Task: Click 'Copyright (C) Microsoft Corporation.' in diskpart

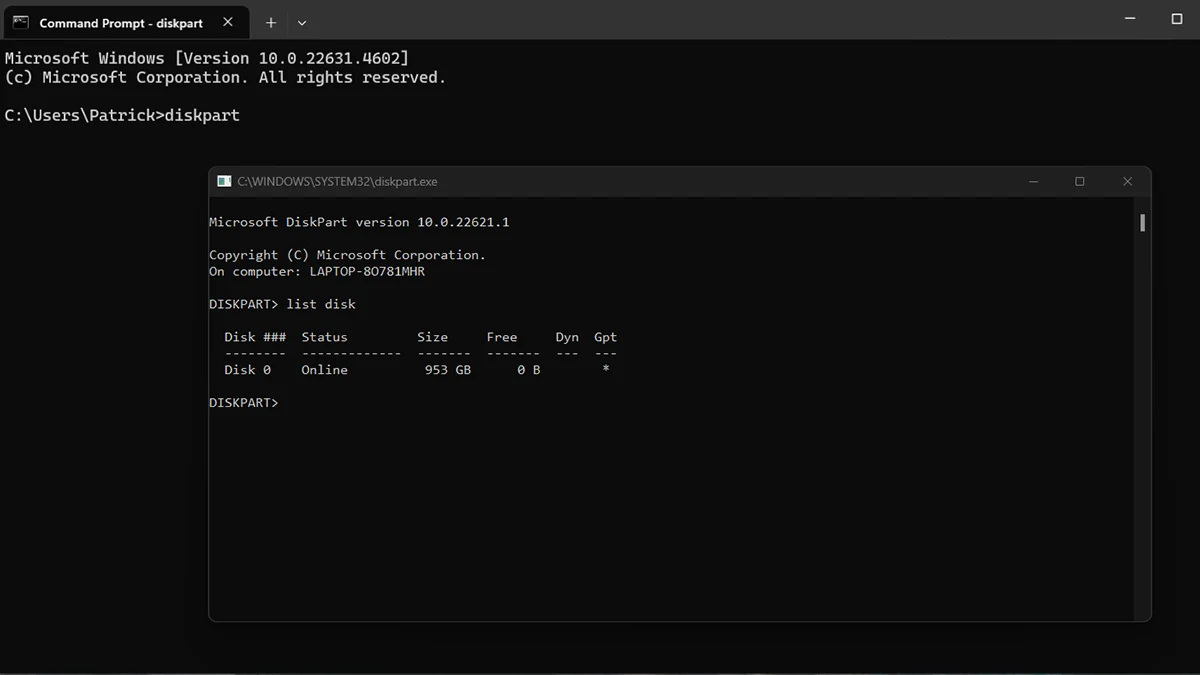Action: [x=347, y=255]
